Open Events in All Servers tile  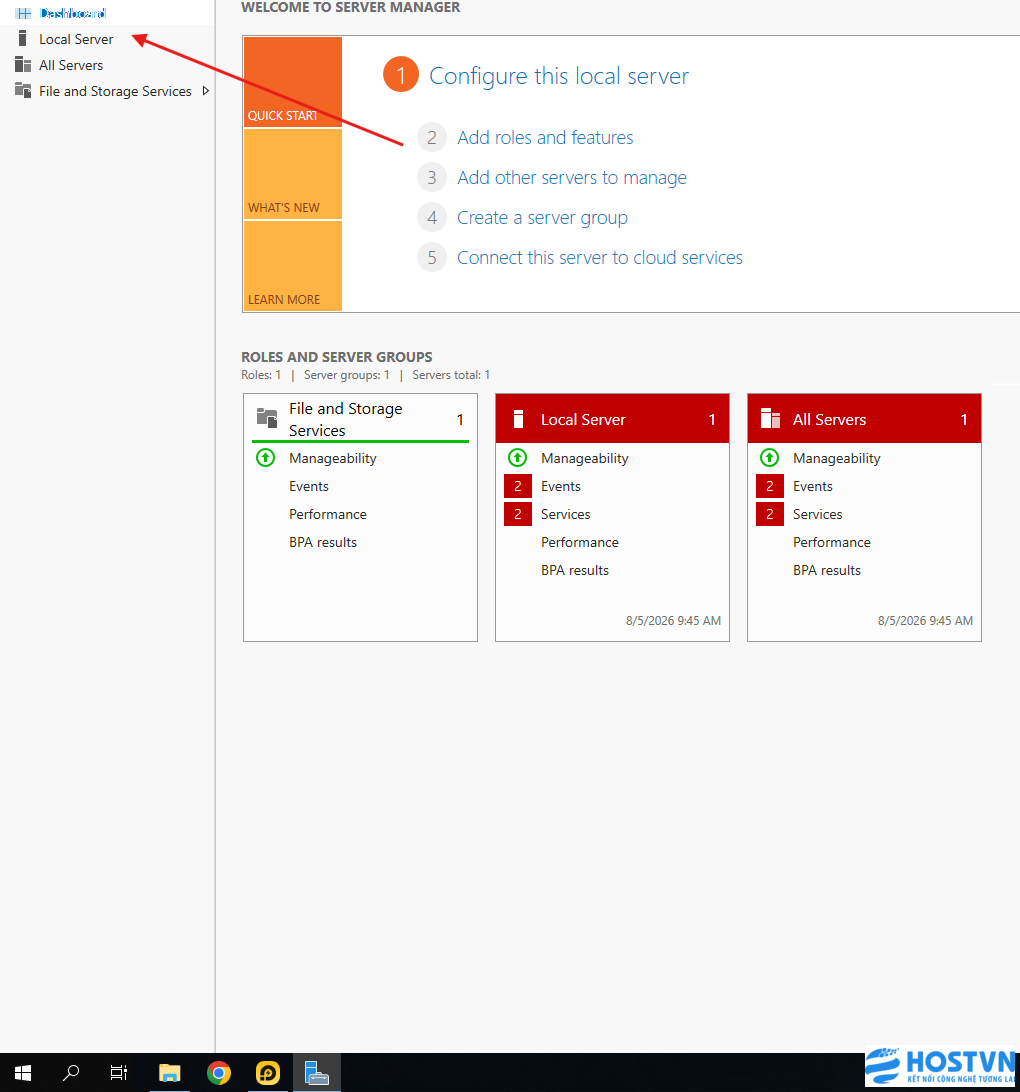point(813,486)
